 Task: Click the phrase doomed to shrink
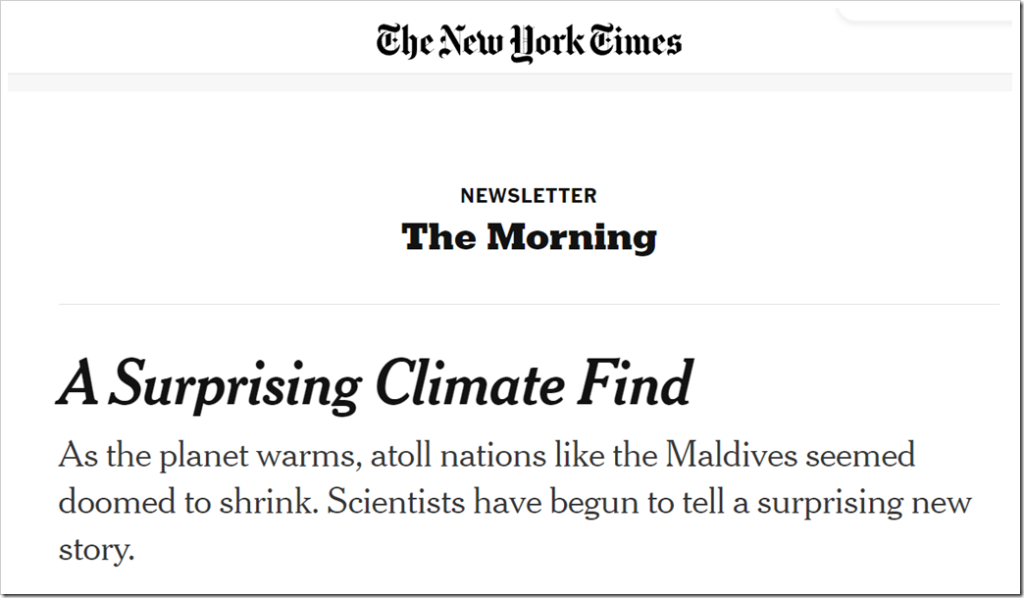pyautogui.click(x=185, y=502)
